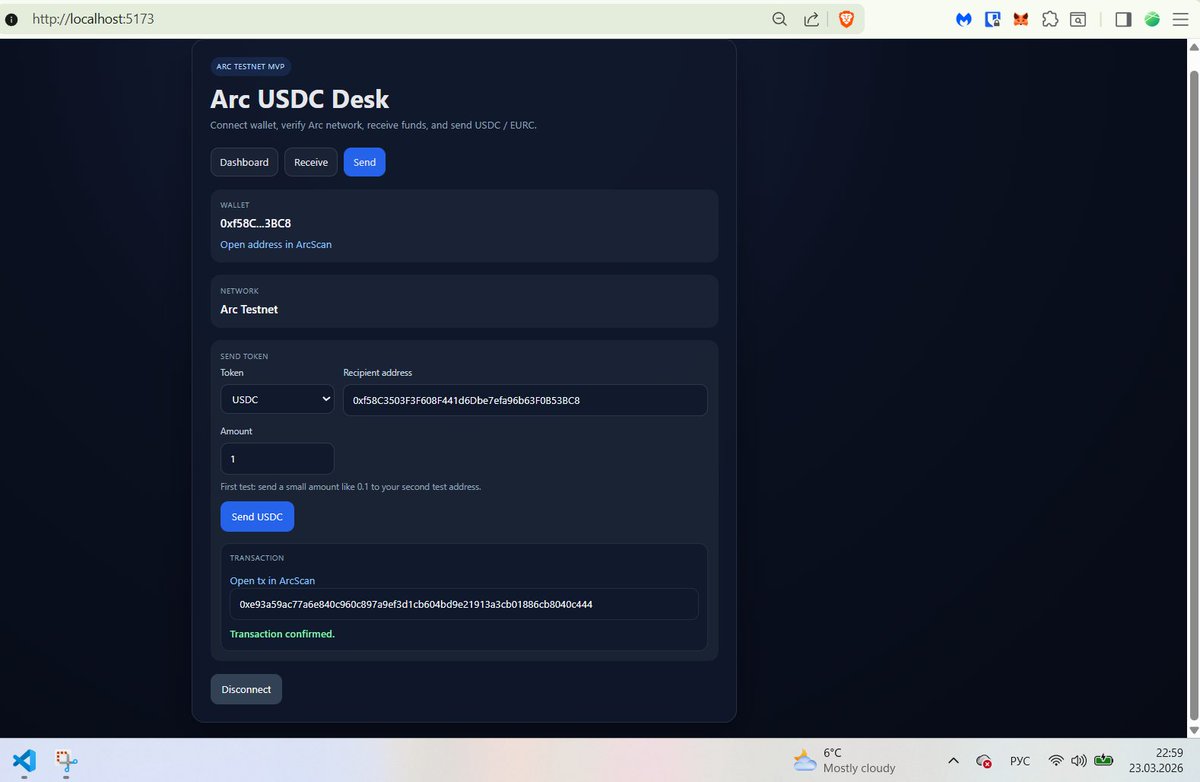The image size is (1200, 782).
Task: Open Snipping Tool from the taskbar
Action: point(67,761)
